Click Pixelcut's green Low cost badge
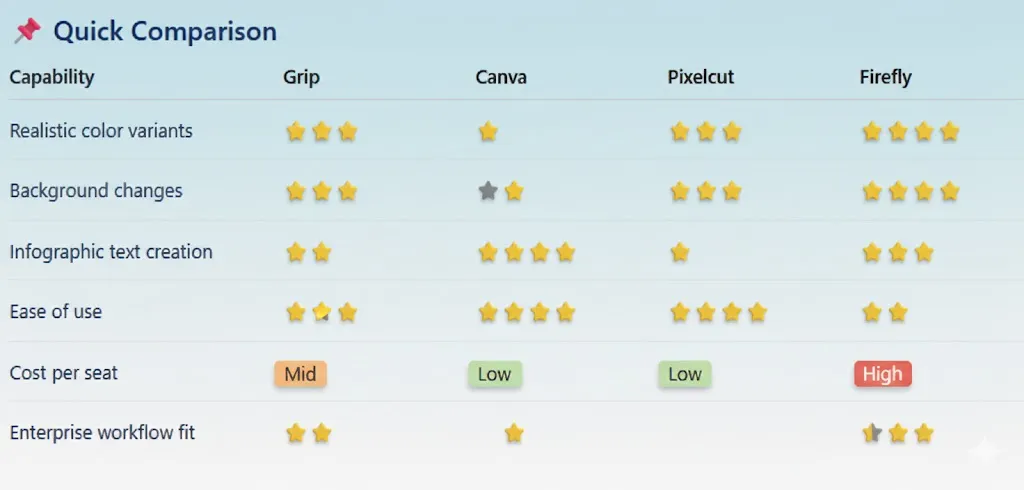This screenshot has height=490, width=1024. 685,374
